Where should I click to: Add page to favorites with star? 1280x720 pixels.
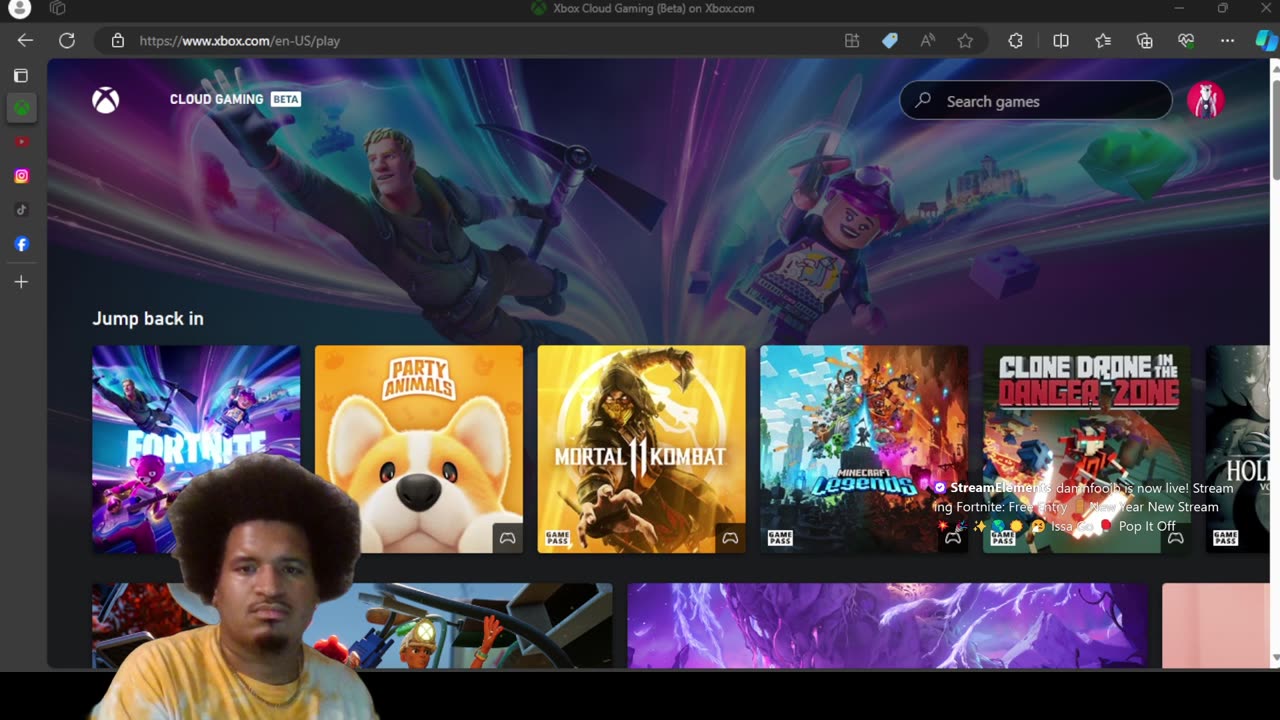click(965, 41)
